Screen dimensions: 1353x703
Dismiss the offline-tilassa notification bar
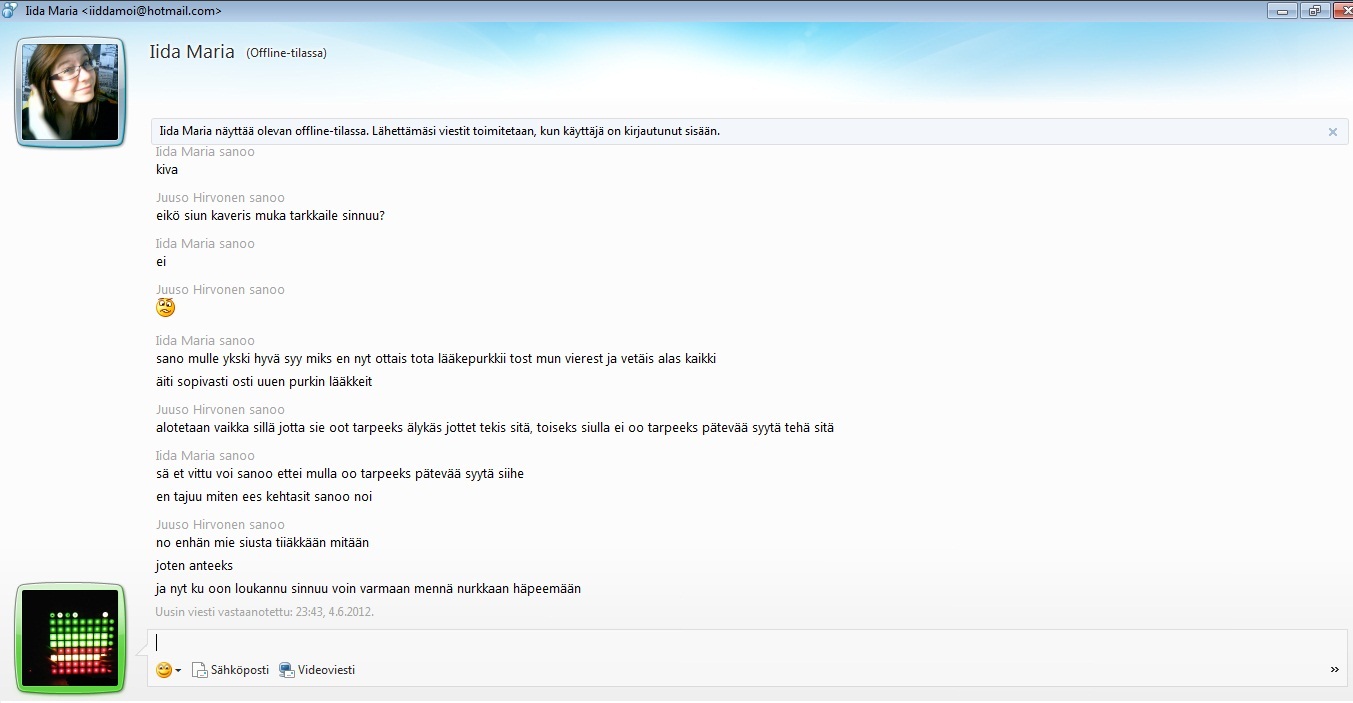coord(1332,132)
